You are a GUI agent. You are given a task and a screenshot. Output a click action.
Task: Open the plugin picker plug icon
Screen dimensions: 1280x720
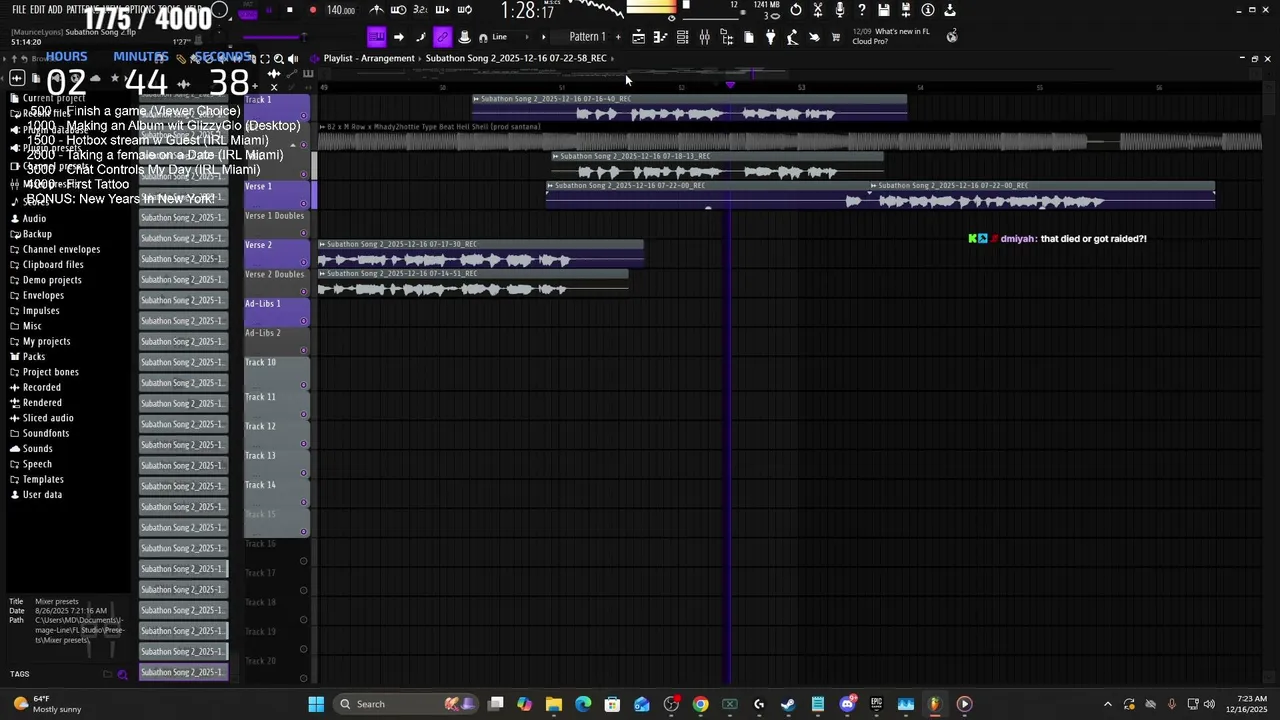[x=770, y=37]
